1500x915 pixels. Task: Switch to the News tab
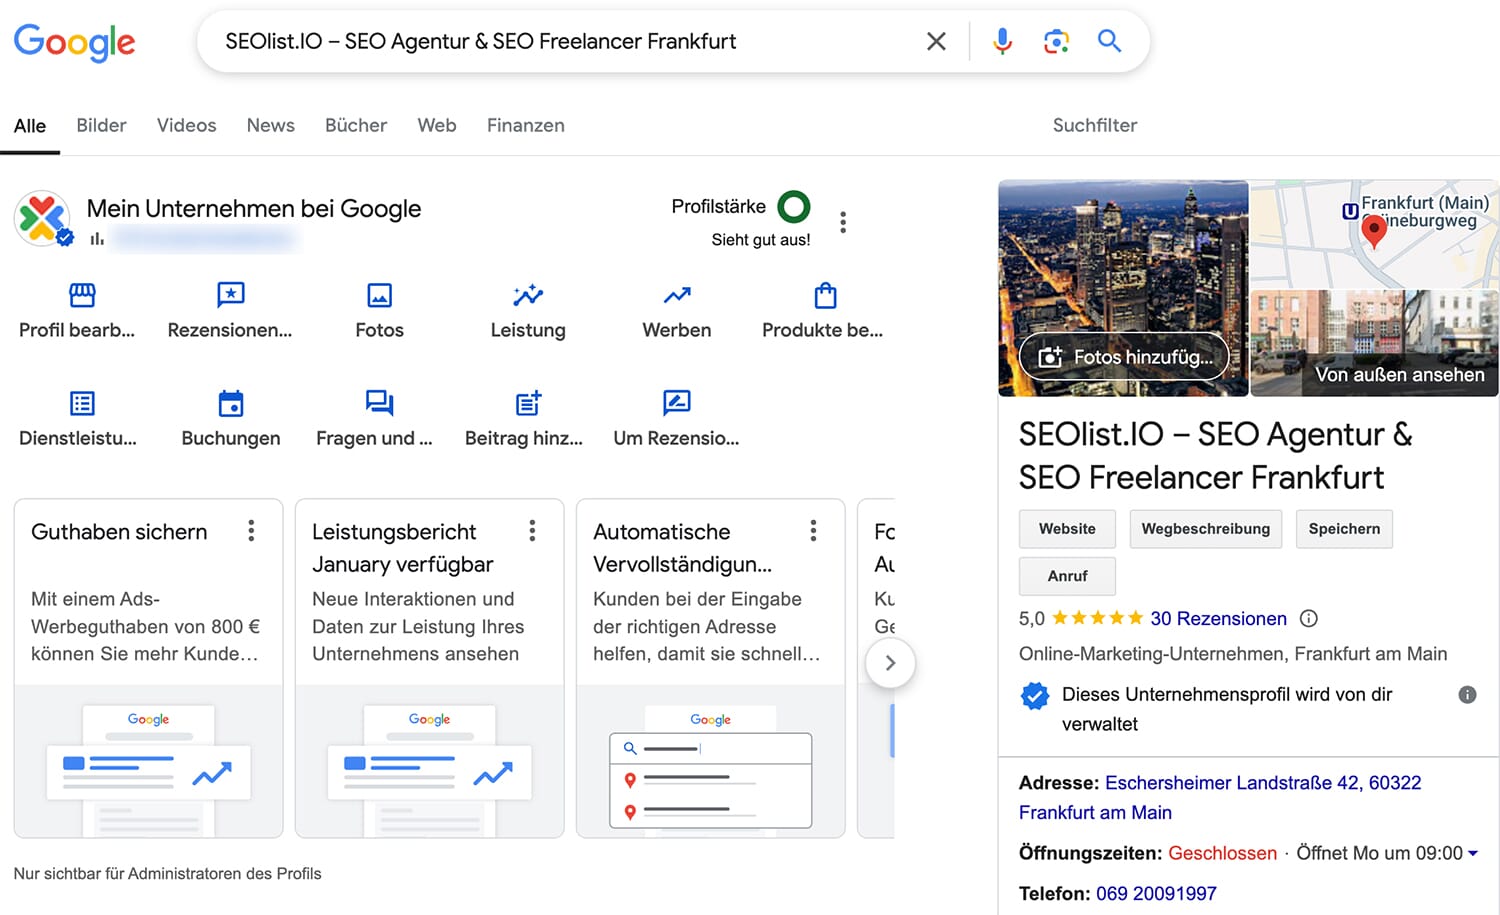[270, 125]
